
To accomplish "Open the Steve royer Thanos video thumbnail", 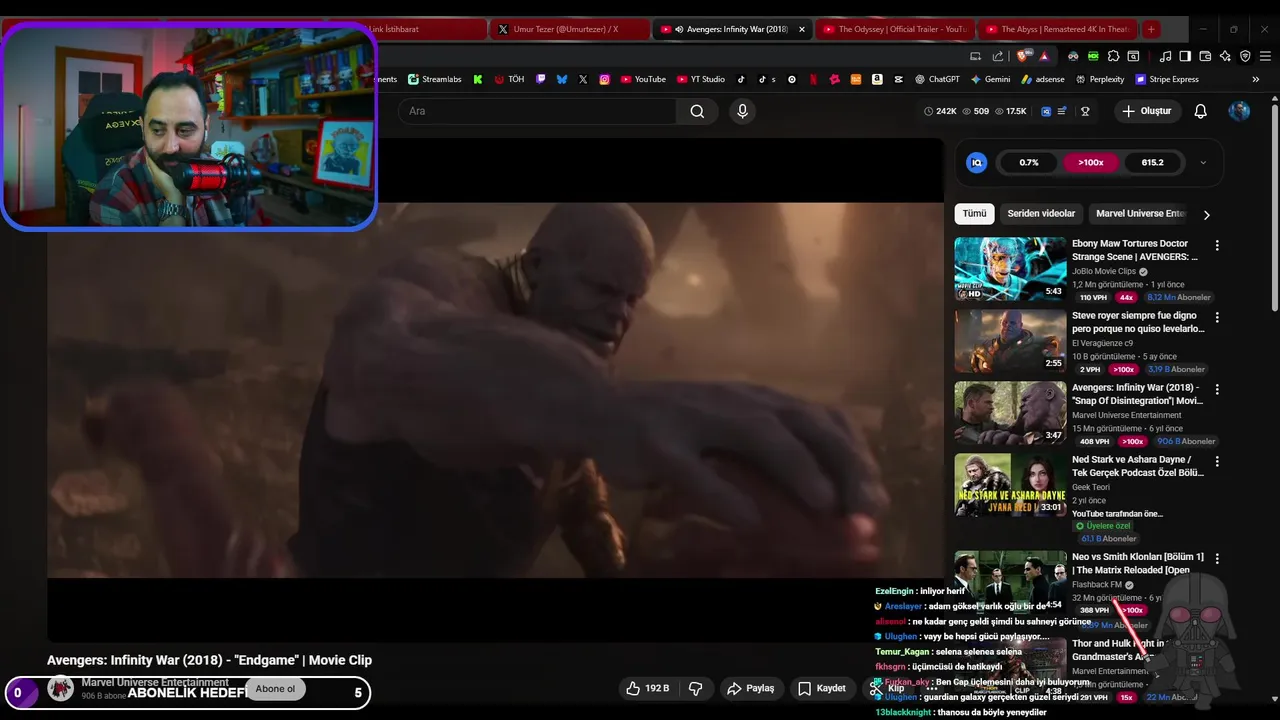I will click(x=1010, y=341).
